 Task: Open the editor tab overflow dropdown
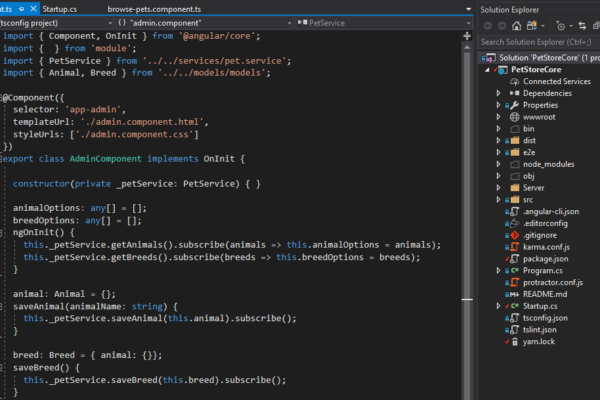(x=468, y=9)
